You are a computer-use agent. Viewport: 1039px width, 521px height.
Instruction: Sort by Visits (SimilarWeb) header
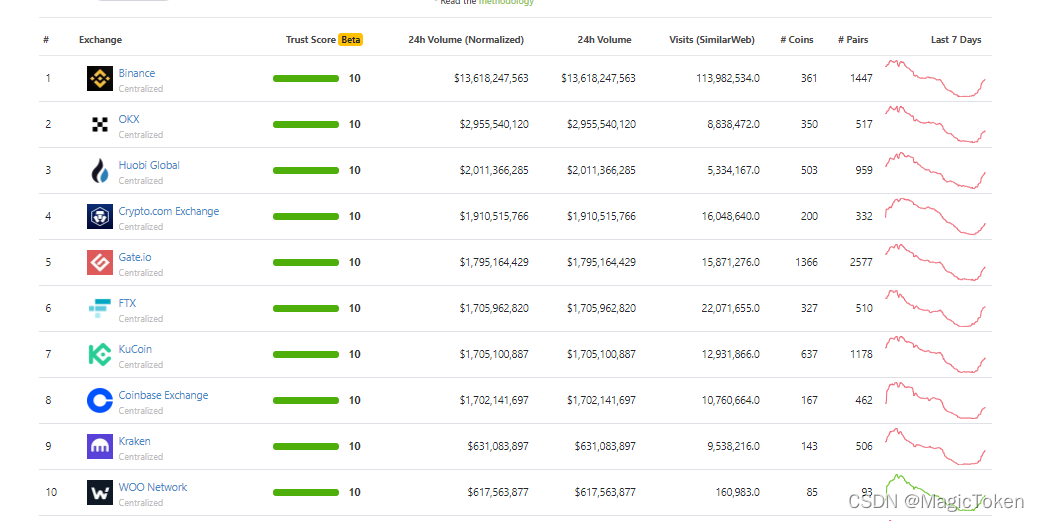(x=712, y=40)
